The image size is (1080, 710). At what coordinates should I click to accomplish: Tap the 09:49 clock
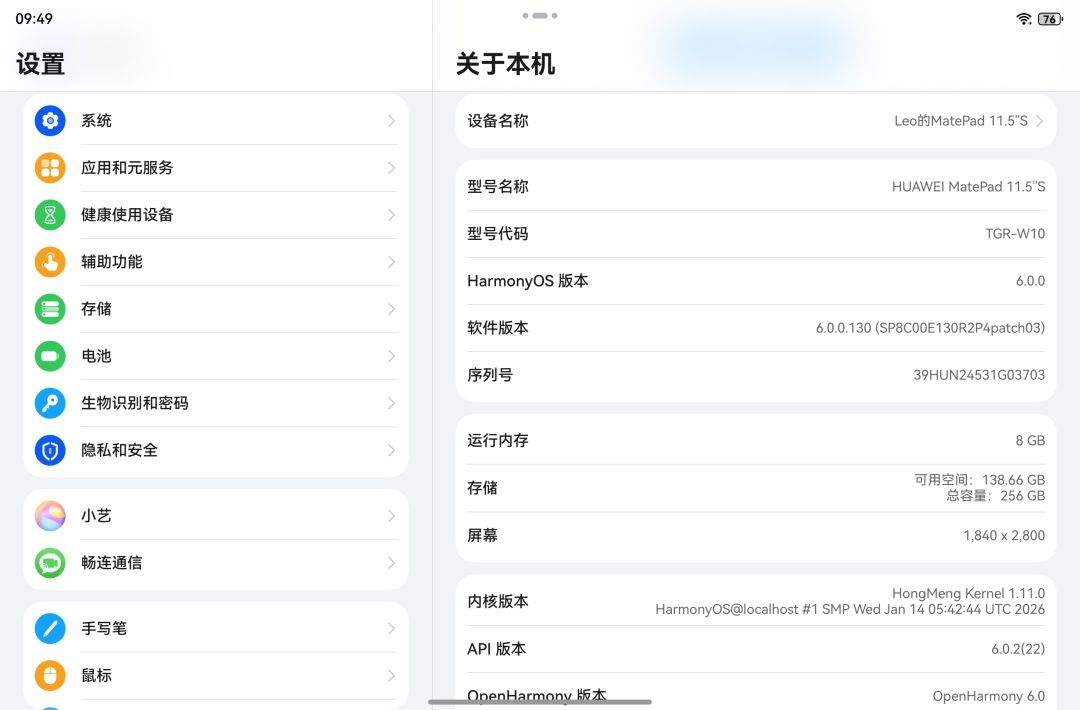click(x=34, y=19)
